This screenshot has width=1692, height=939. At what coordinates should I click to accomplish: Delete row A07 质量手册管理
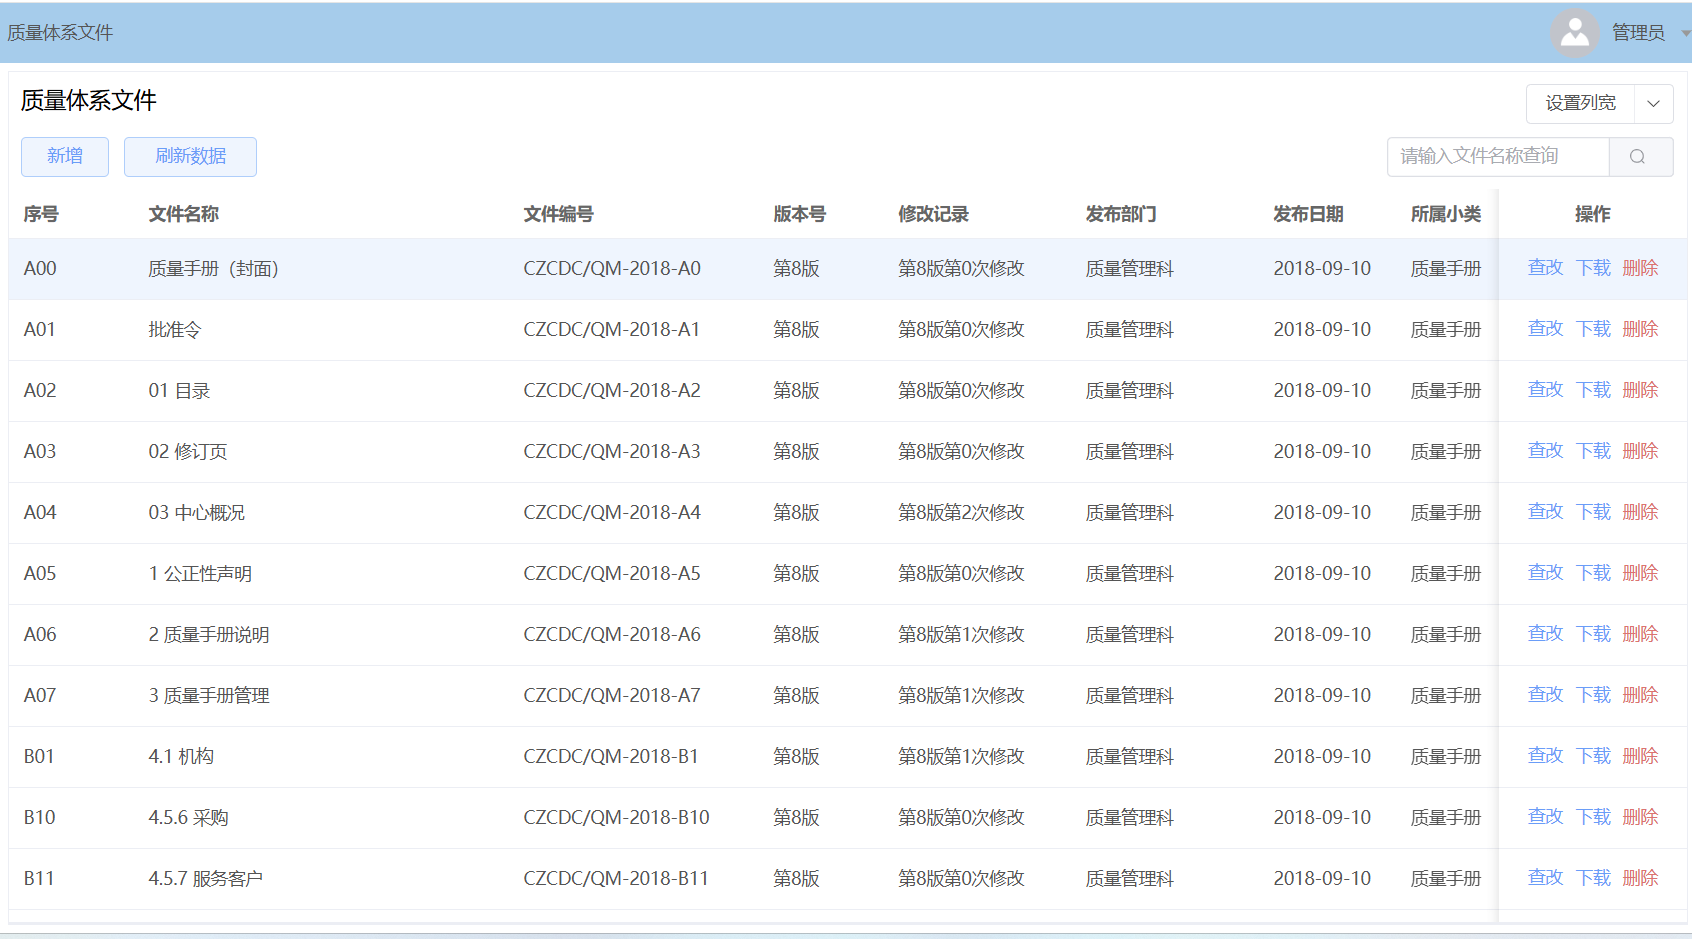1640,695
